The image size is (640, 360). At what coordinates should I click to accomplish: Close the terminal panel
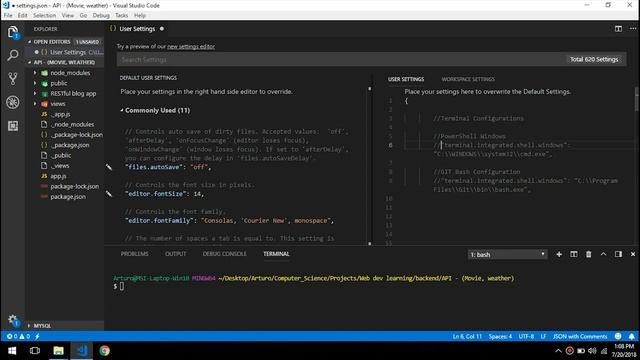pos(633,254)
